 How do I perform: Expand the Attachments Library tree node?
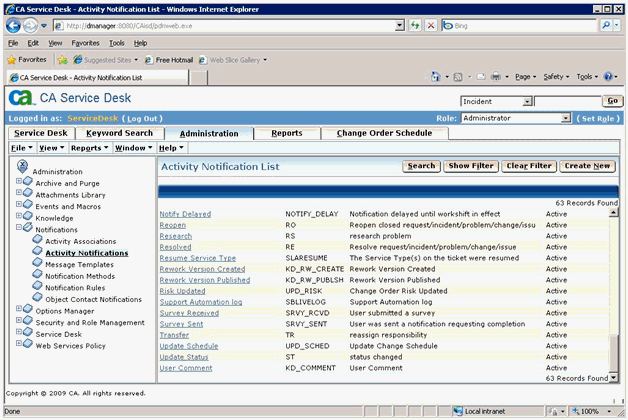tap(18, 193)
